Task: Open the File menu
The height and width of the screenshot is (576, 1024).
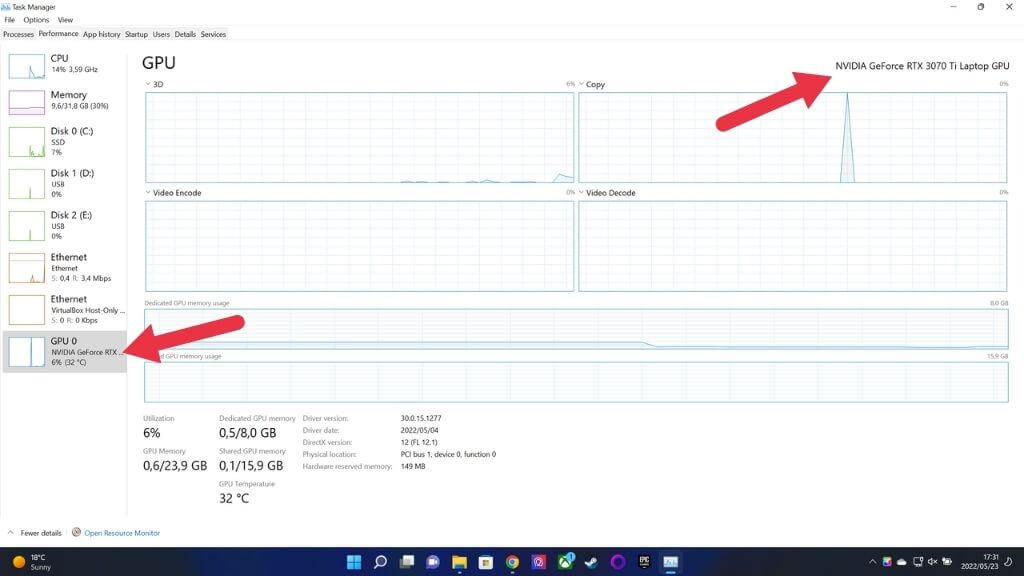Action: [10, 20]
